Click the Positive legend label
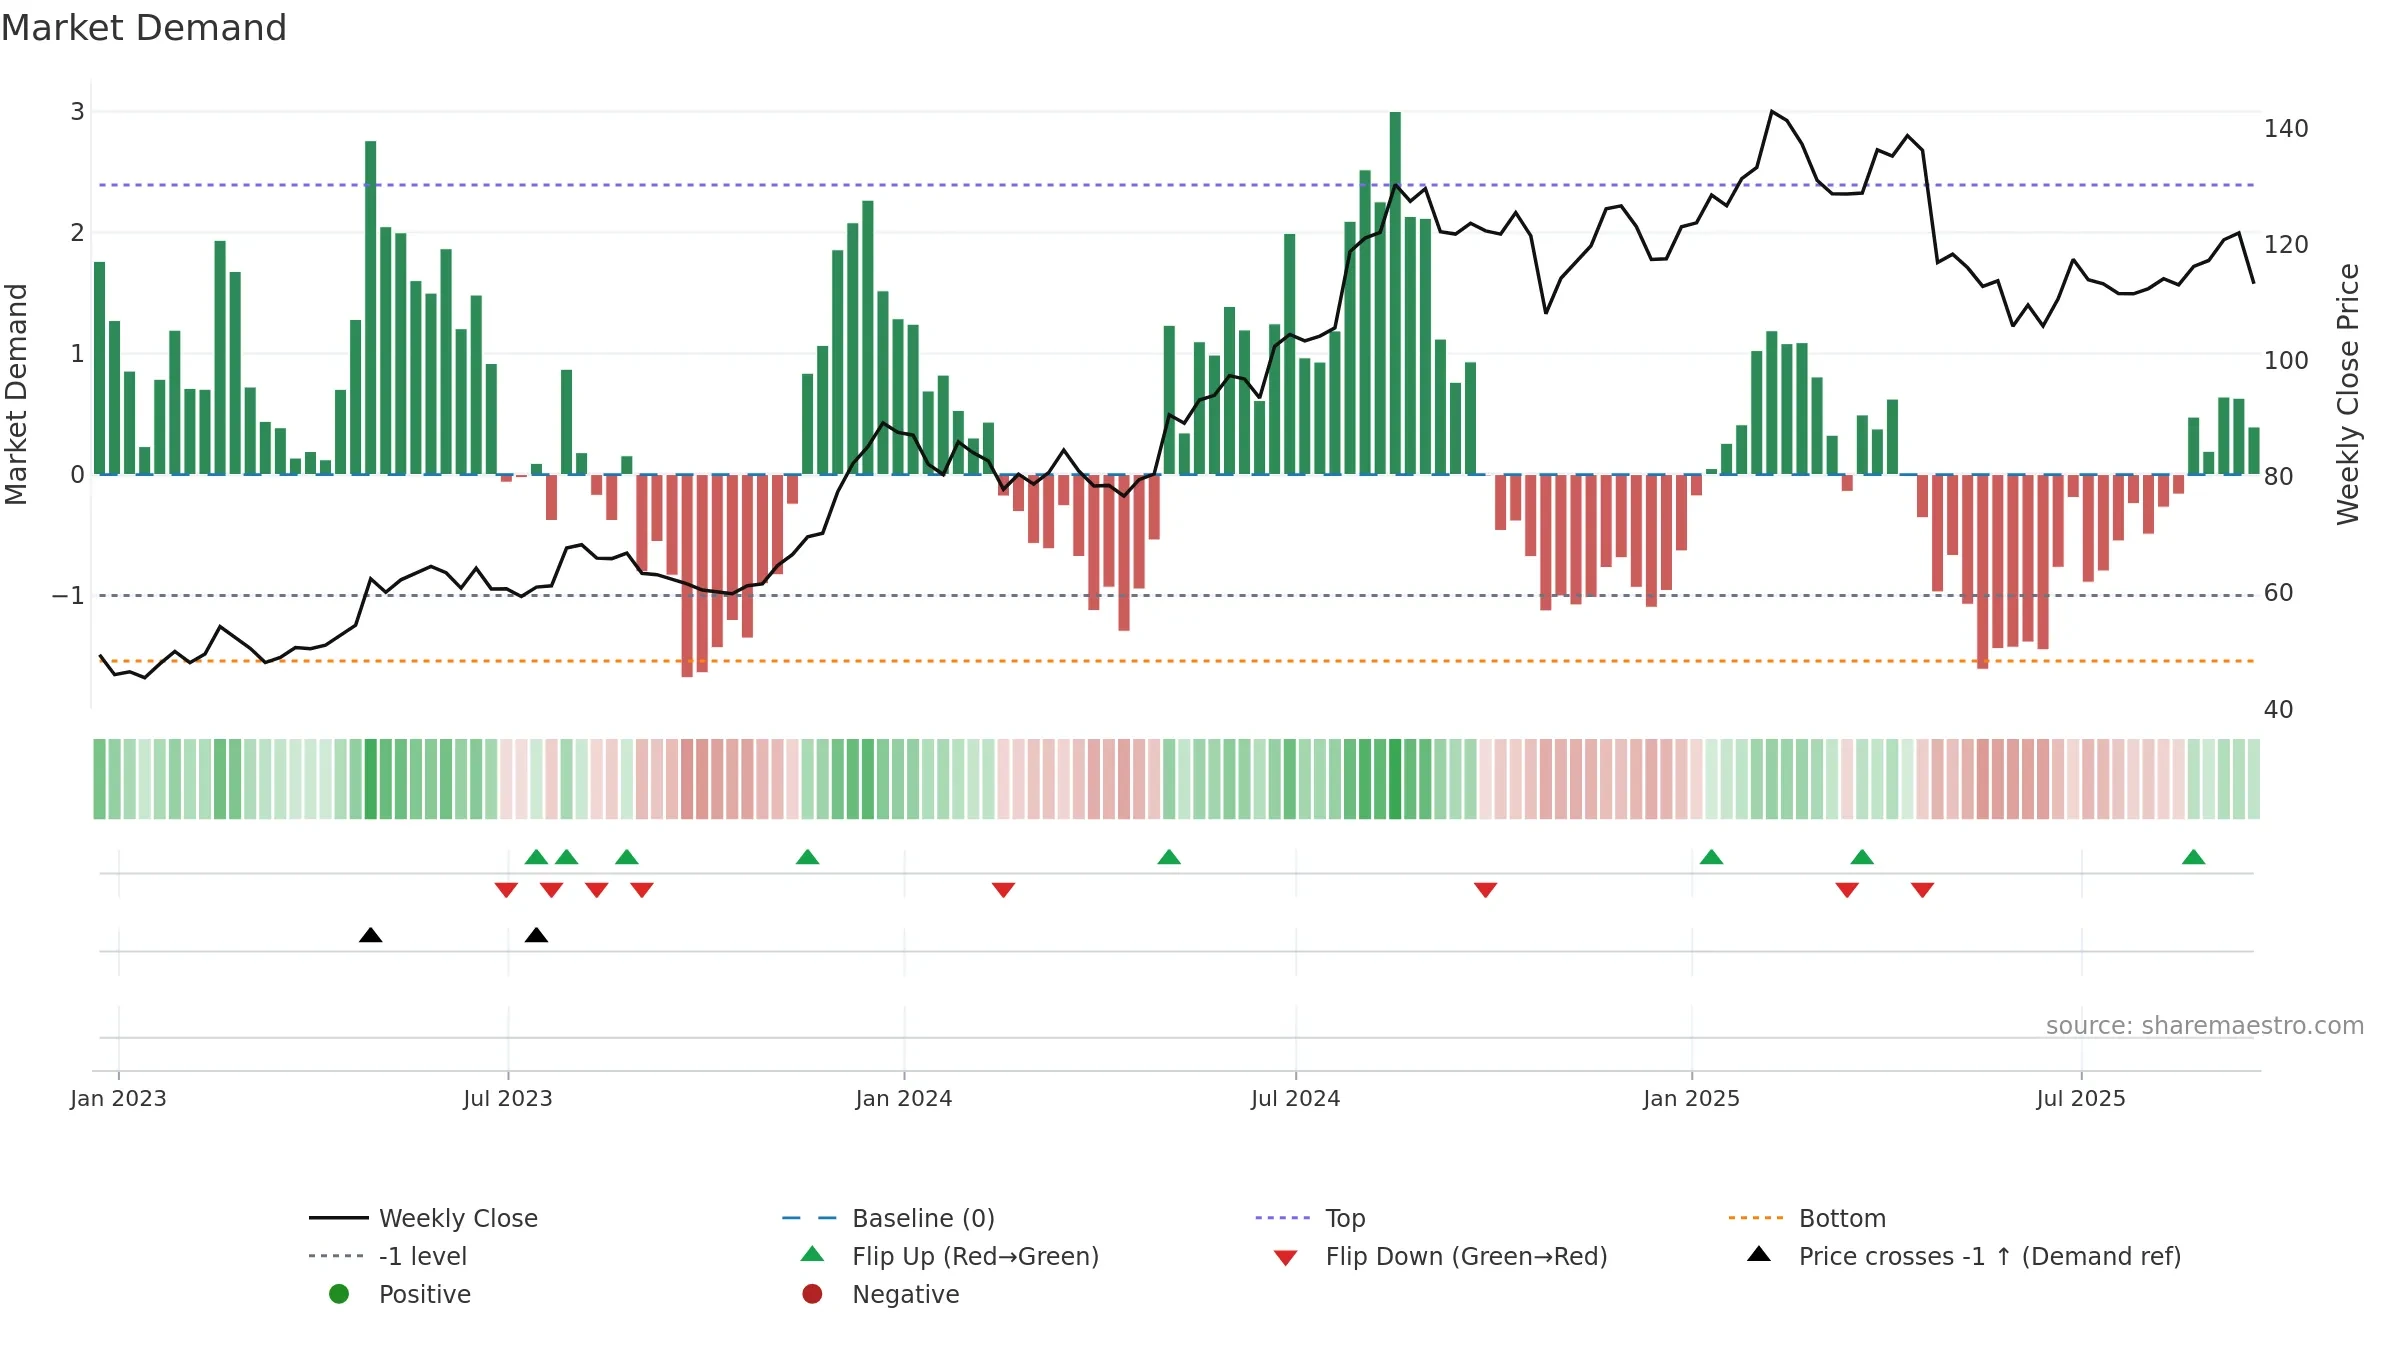 point(425,1294)
